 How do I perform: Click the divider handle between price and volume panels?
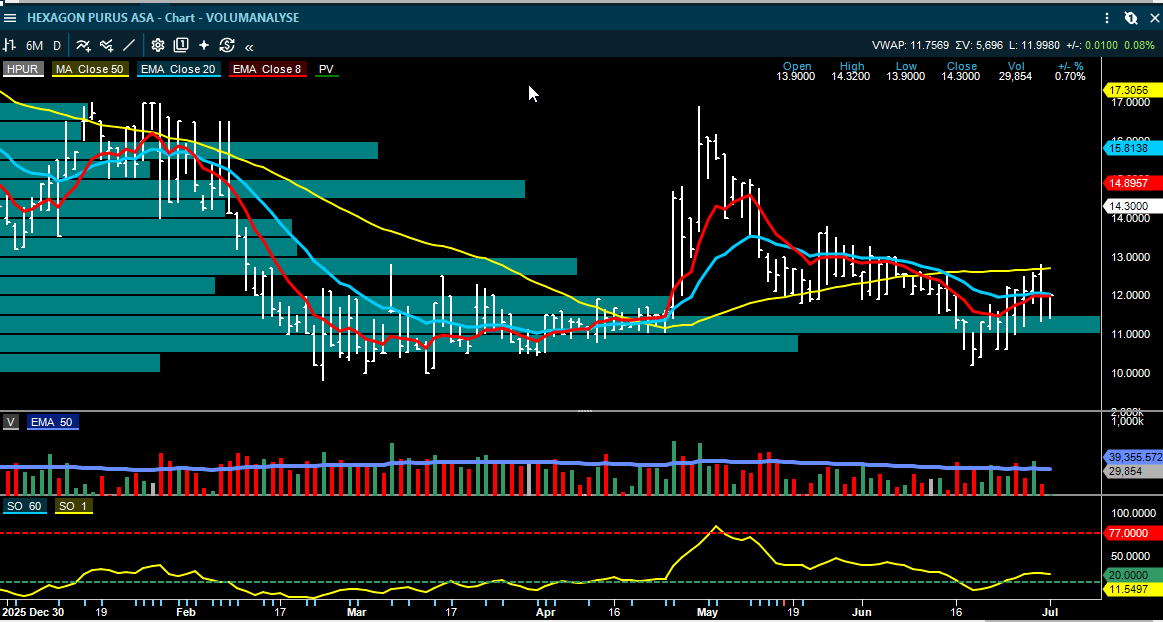[x=585, y=410]
